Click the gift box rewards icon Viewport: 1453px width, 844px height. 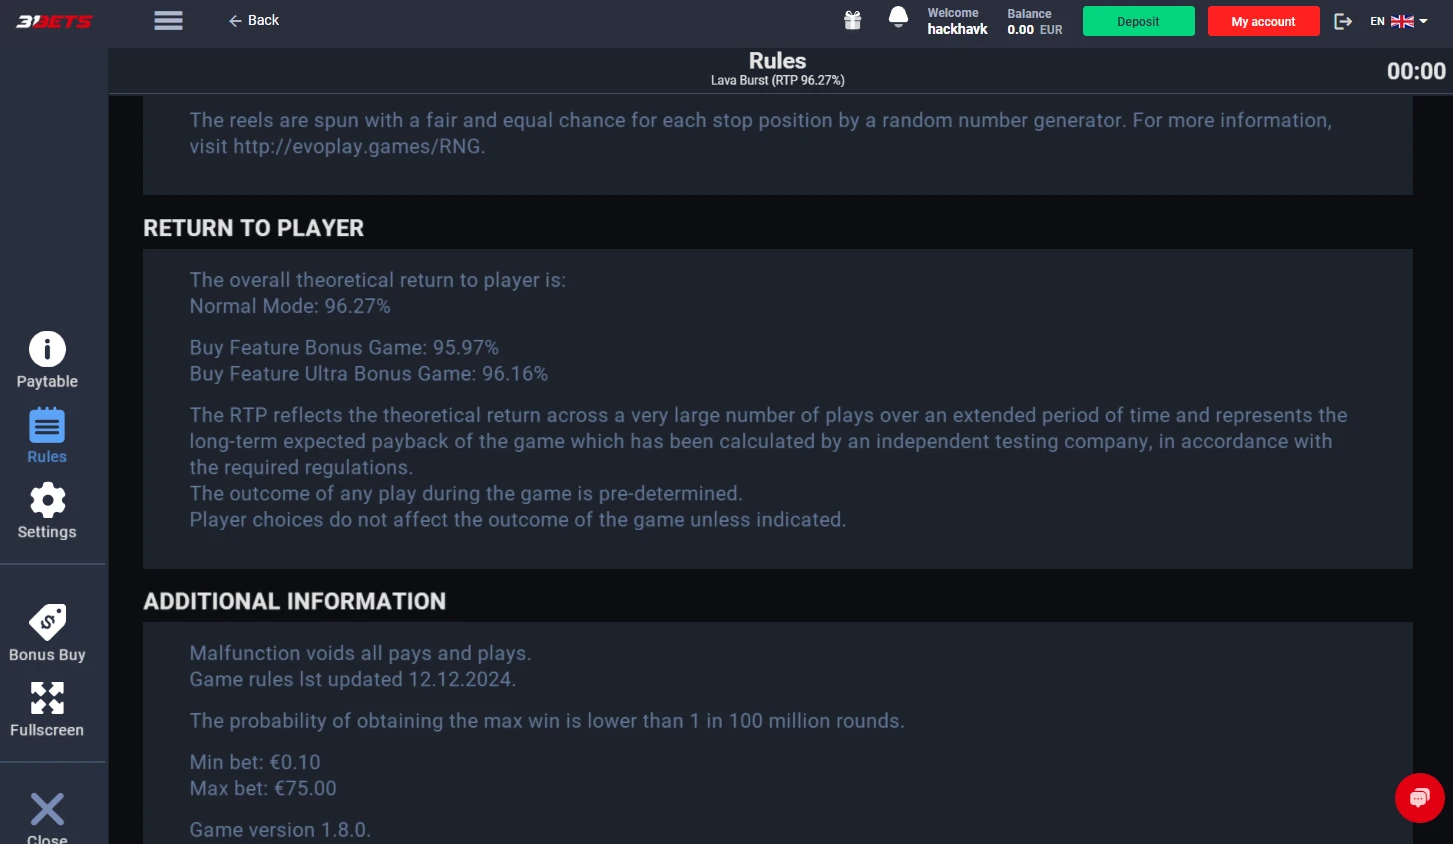pyautogui.click(x=852, y=20)
